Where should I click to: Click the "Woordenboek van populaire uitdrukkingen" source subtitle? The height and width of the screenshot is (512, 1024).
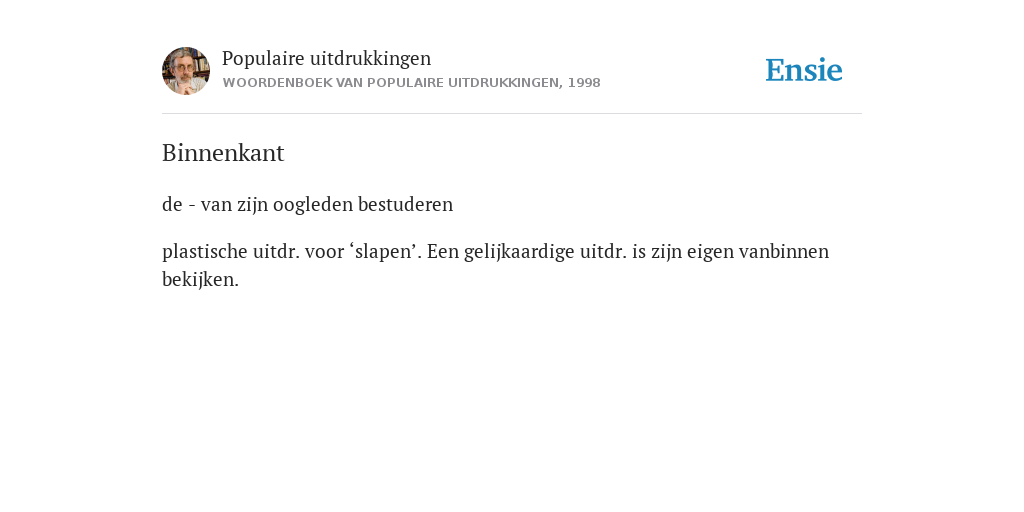point(391,83)
